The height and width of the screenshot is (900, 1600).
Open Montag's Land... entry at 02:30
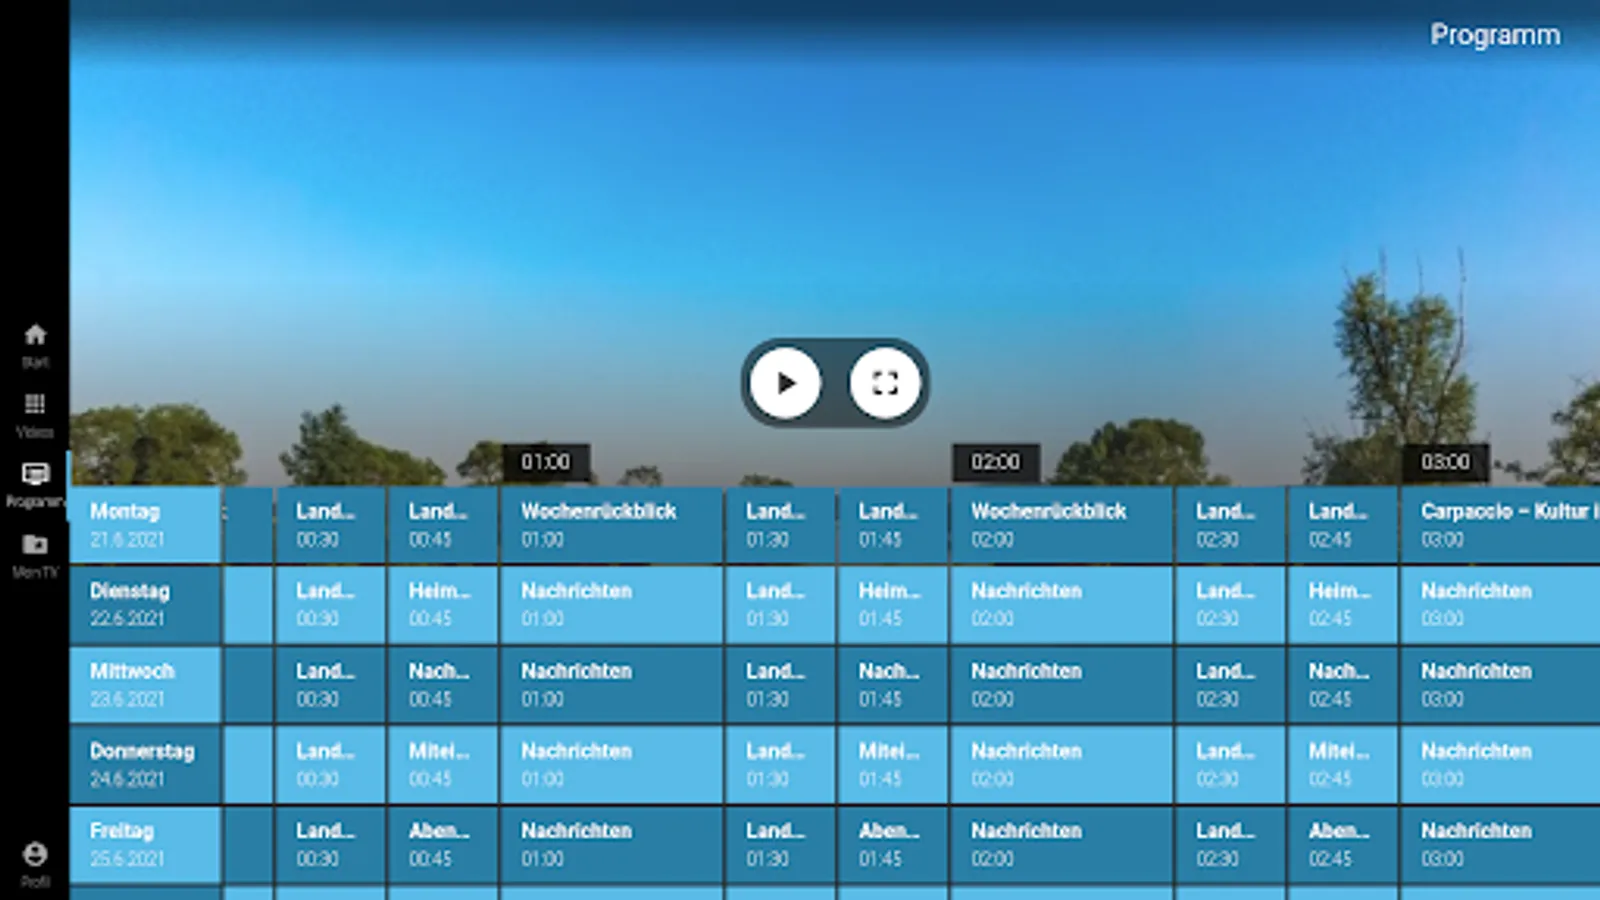(1231, 525)
